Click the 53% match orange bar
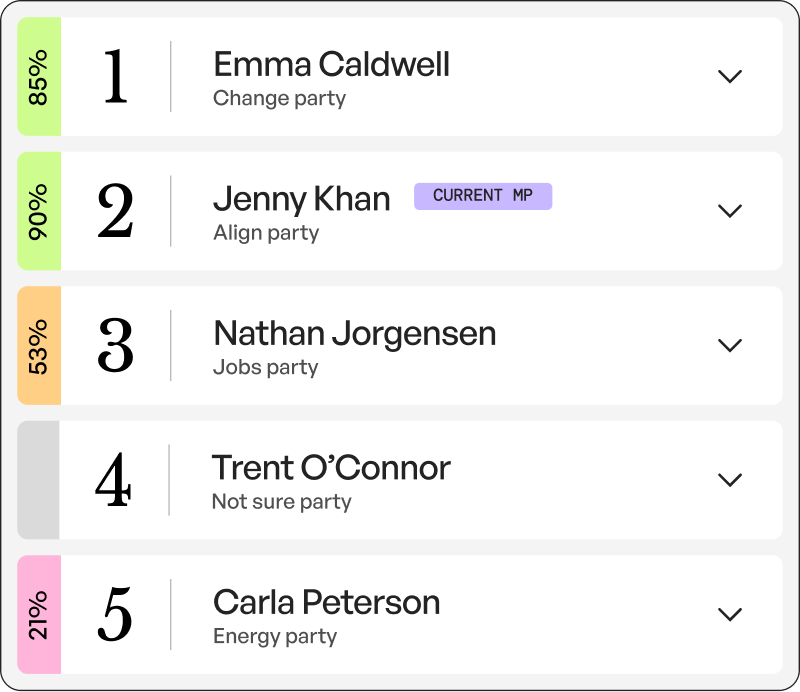This screenshot has width=800, height=692. [39, 345]
